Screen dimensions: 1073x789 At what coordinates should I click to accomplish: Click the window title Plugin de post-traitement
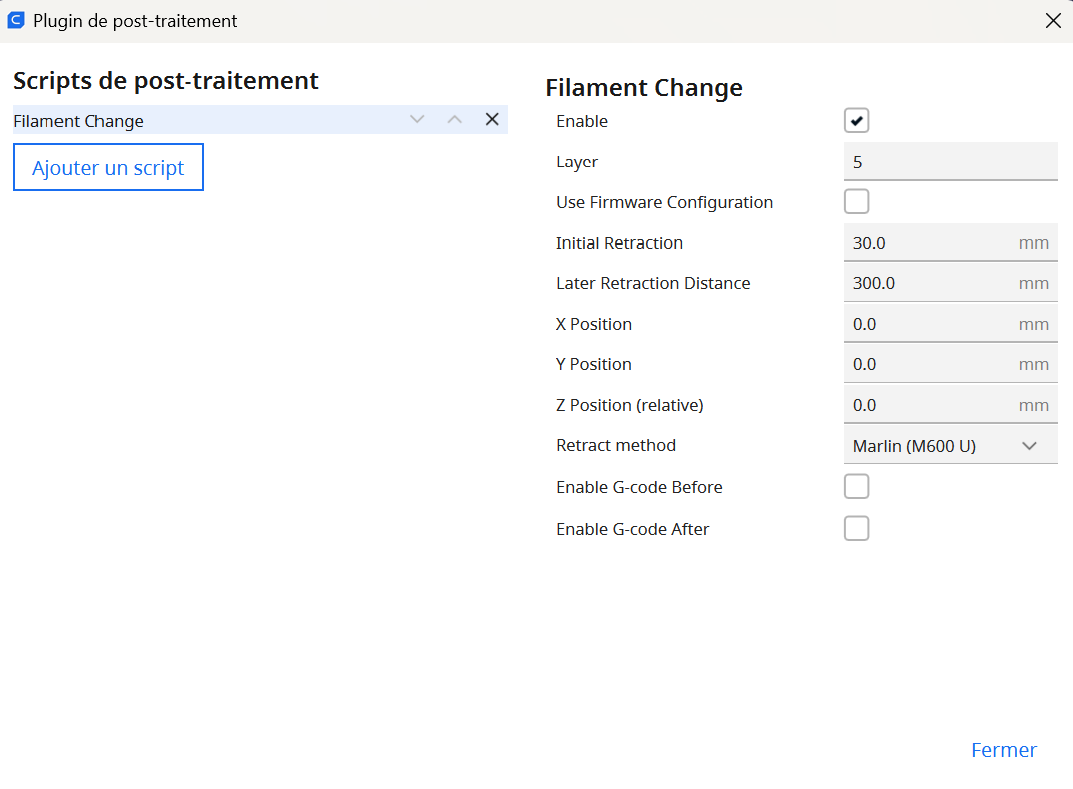click(135, 21)
